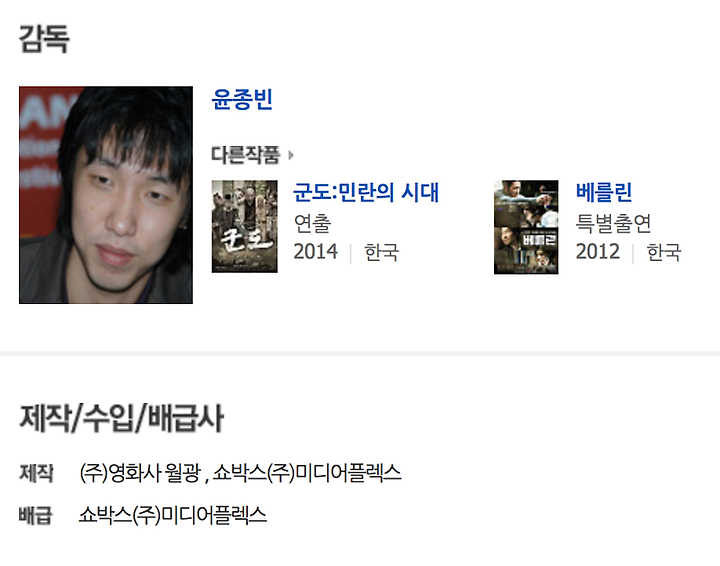Click production company (주)영화사 월광
The image size is (720, 566).
pos(140,473)
